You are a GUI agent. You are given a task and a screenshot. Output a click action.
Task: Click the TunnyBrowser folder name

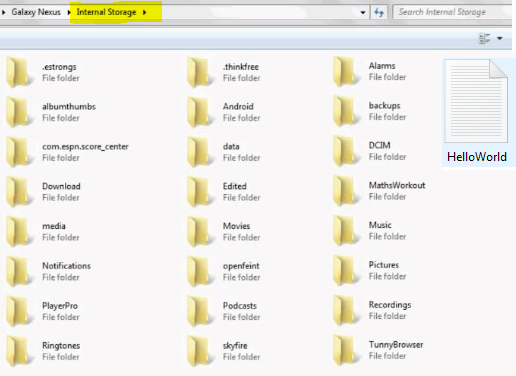(x=396, y=345)
